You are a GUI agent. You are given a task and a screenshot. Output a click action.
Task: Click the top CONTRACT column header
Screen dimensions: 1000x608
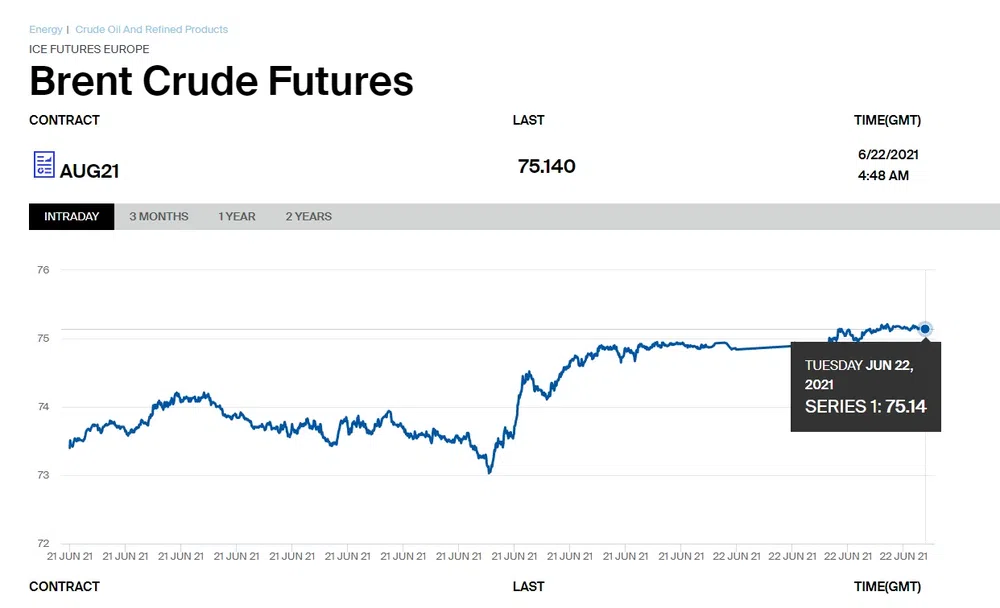click(x=64, y=120)
